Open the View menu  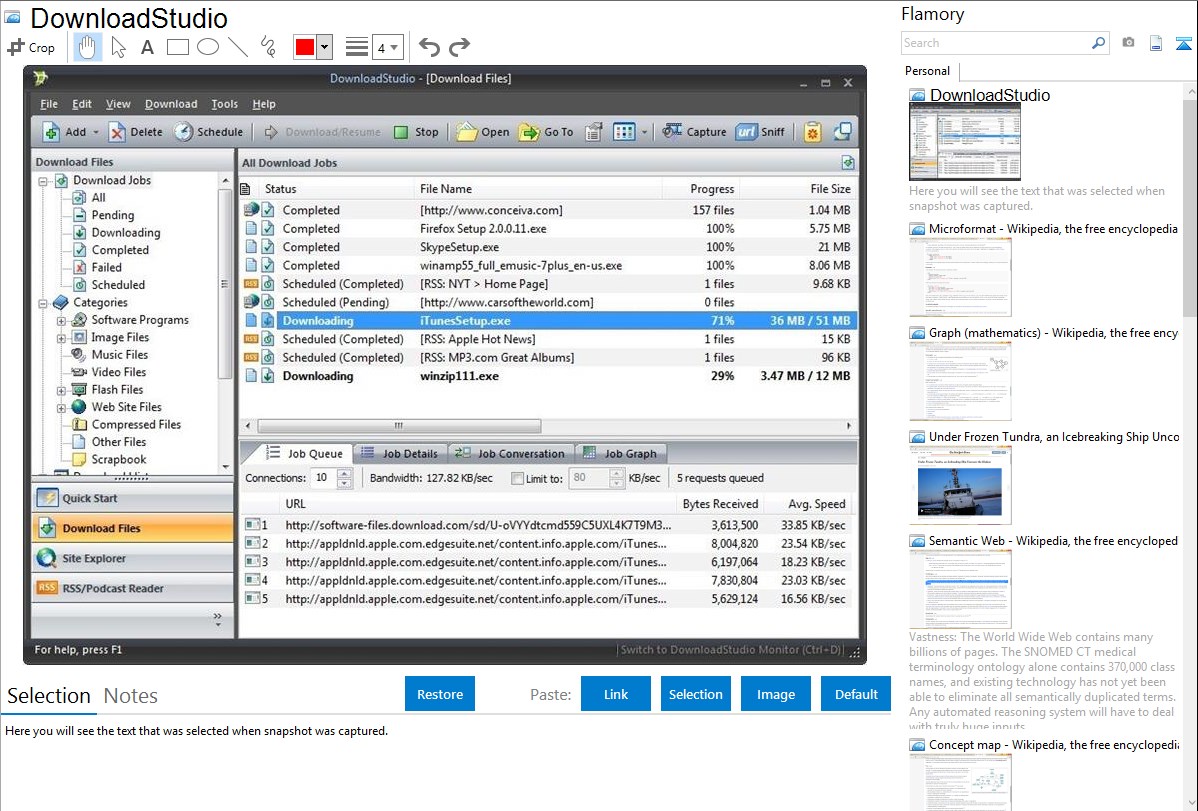(118, 104)
